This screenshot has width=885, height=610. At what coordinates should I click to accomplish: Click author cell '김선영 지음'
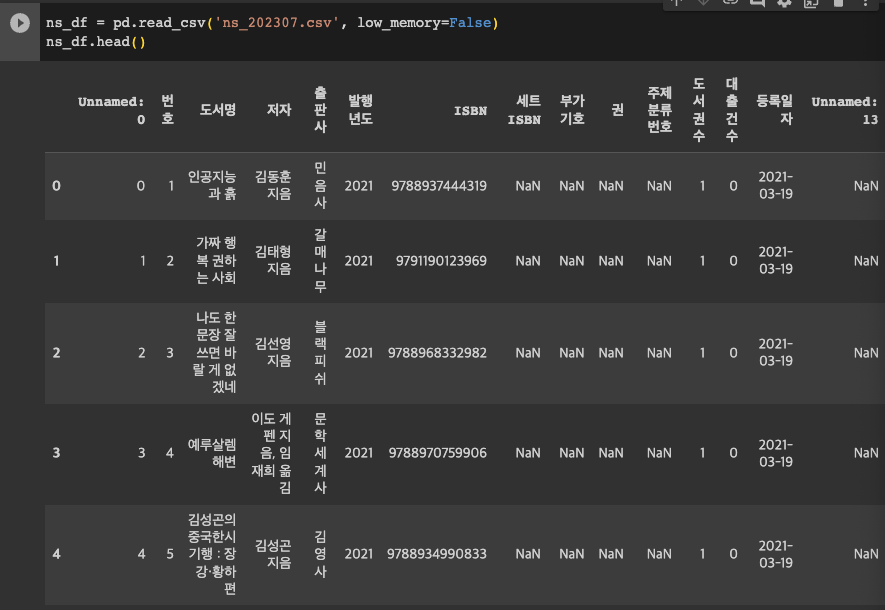point(273,353)
